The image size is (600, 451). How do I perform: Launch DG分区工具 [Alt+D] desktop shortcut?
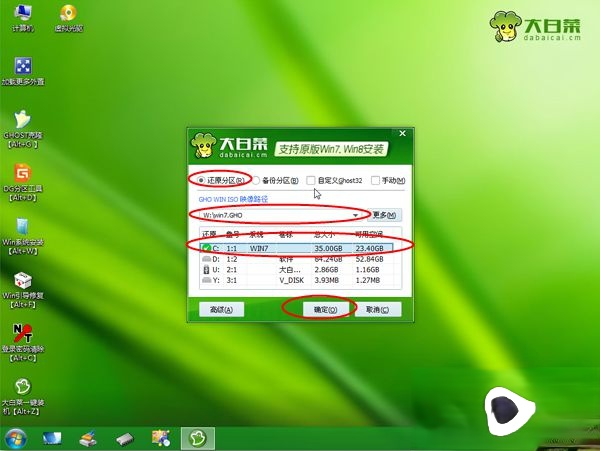23,183
